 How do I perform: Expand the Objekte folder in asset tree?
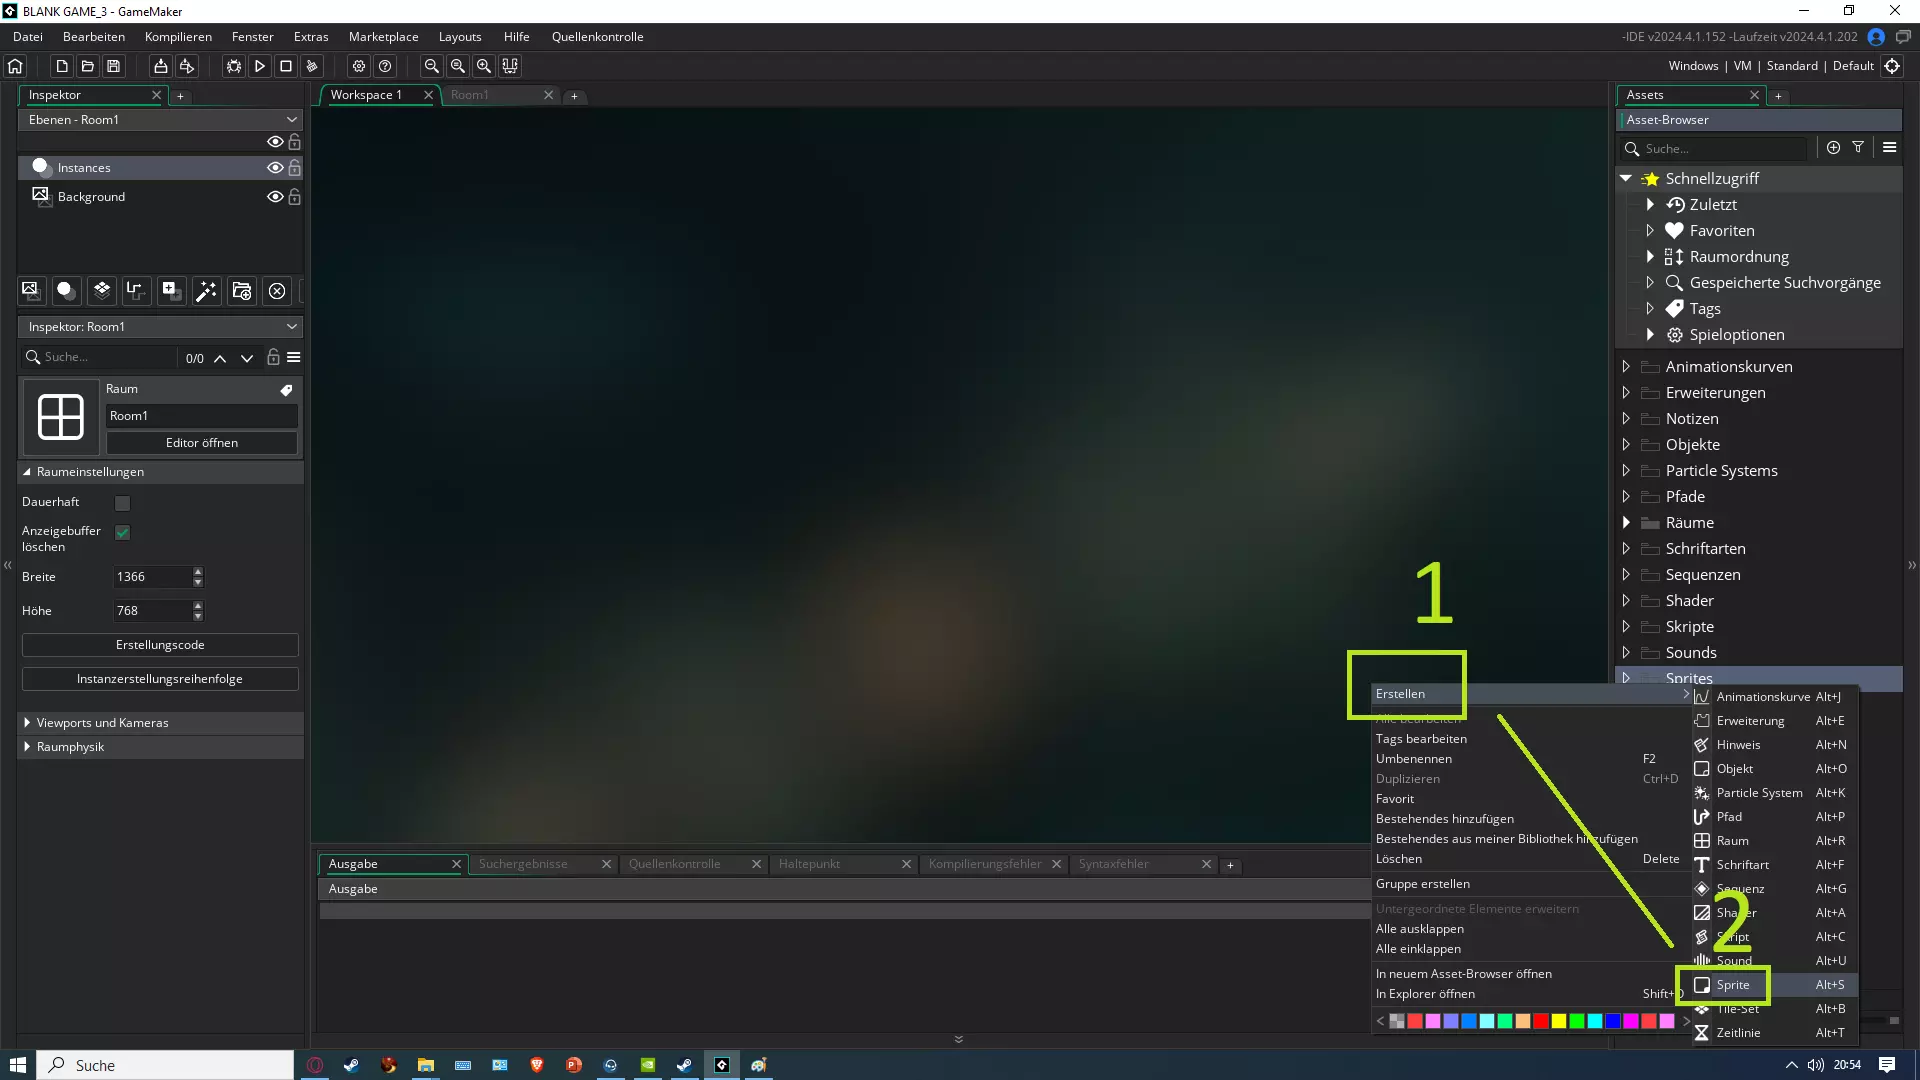1626,444
